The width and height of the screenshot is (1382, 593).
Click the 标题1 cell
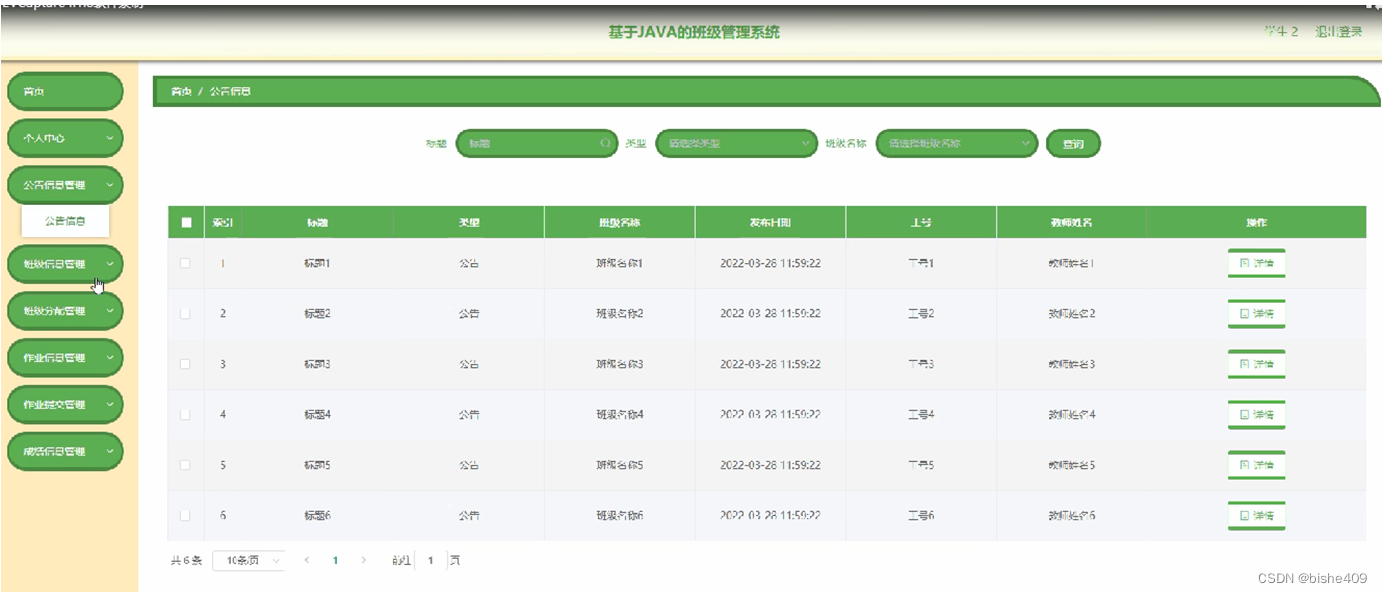coord(317,263)
